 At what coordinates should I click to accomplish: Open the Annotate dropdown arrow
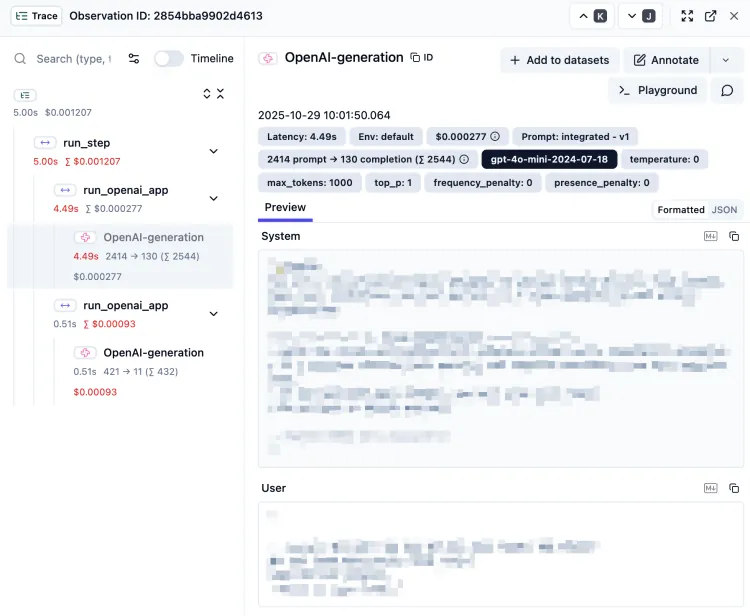click(726, 60)
